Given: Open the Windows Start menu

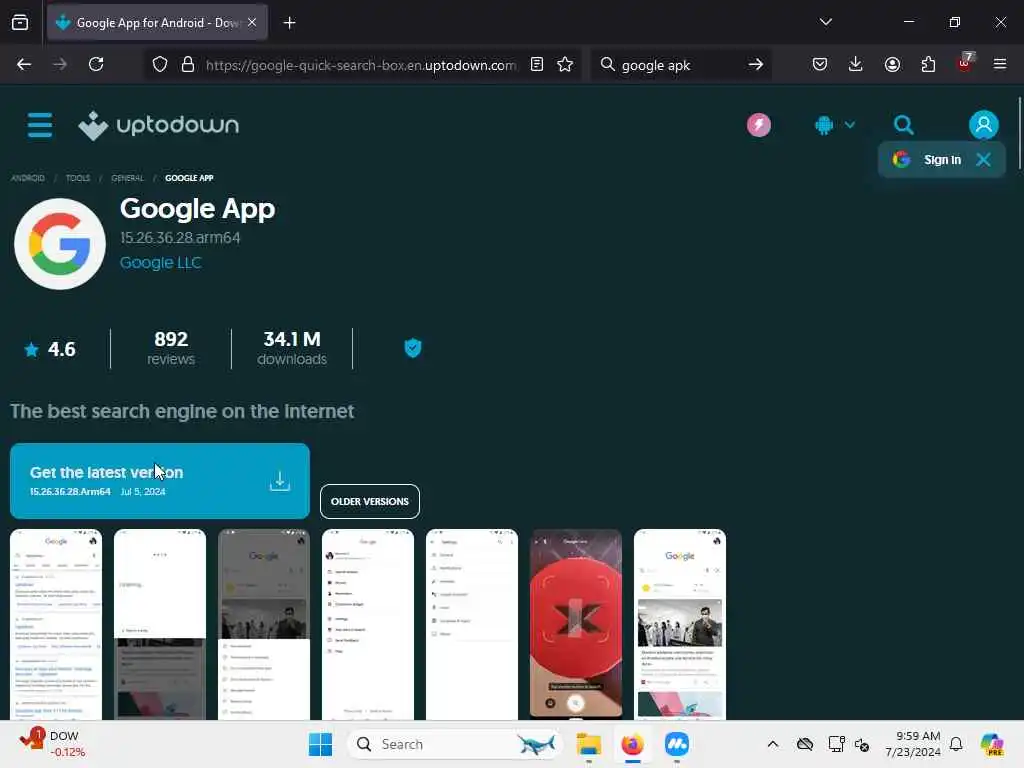Looking at the screenshot, I should [320, 744].
